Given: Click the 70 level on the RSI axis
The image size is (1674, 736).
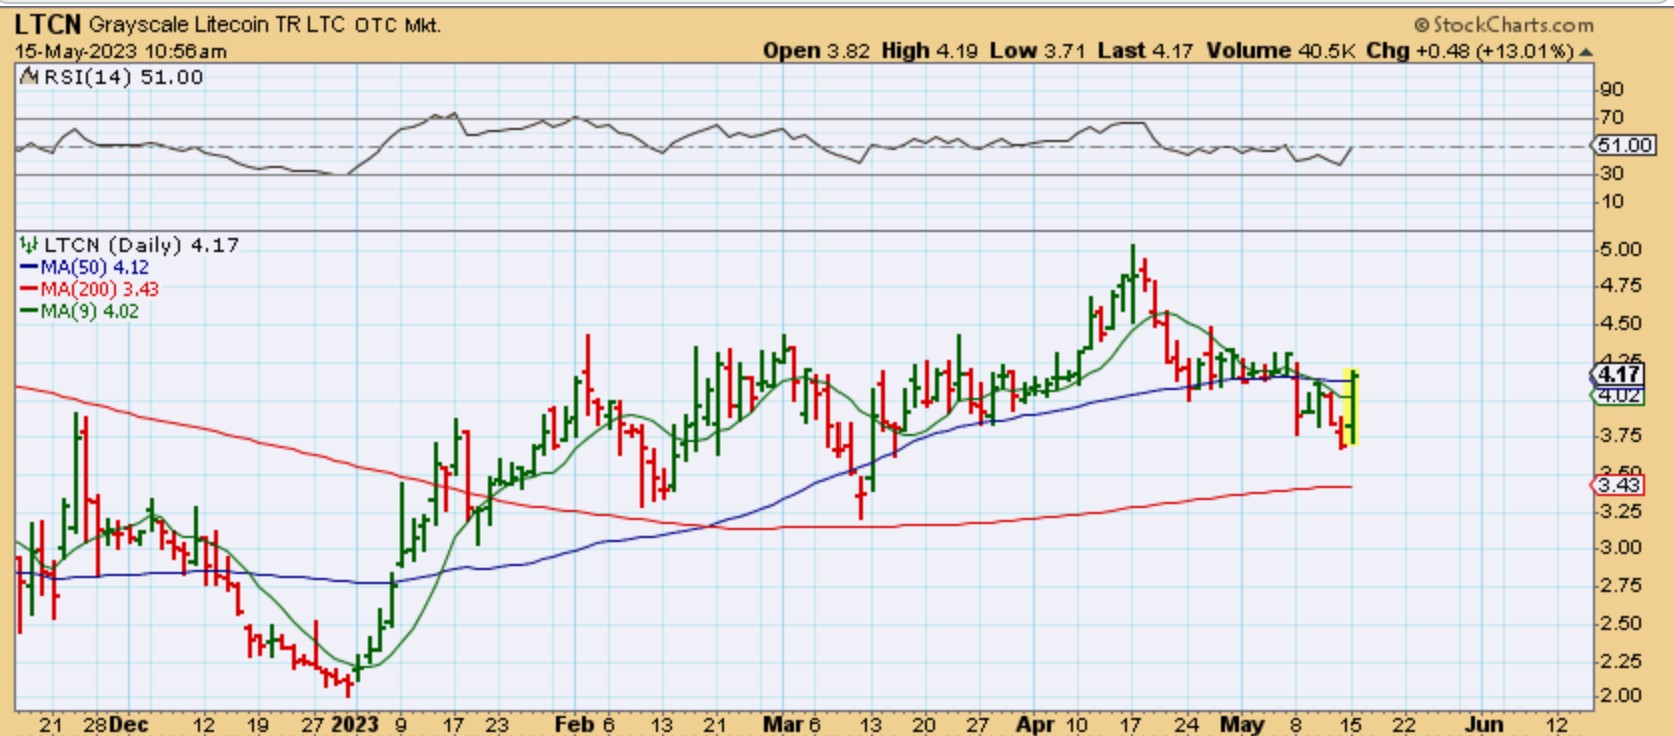Looking at the screenshot, I should 1611,118.
